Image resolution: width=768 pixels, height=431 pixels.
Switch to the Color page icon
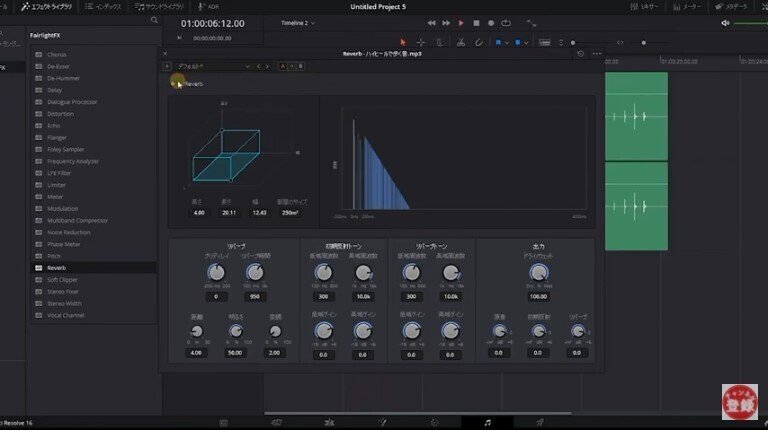(434, 422)
